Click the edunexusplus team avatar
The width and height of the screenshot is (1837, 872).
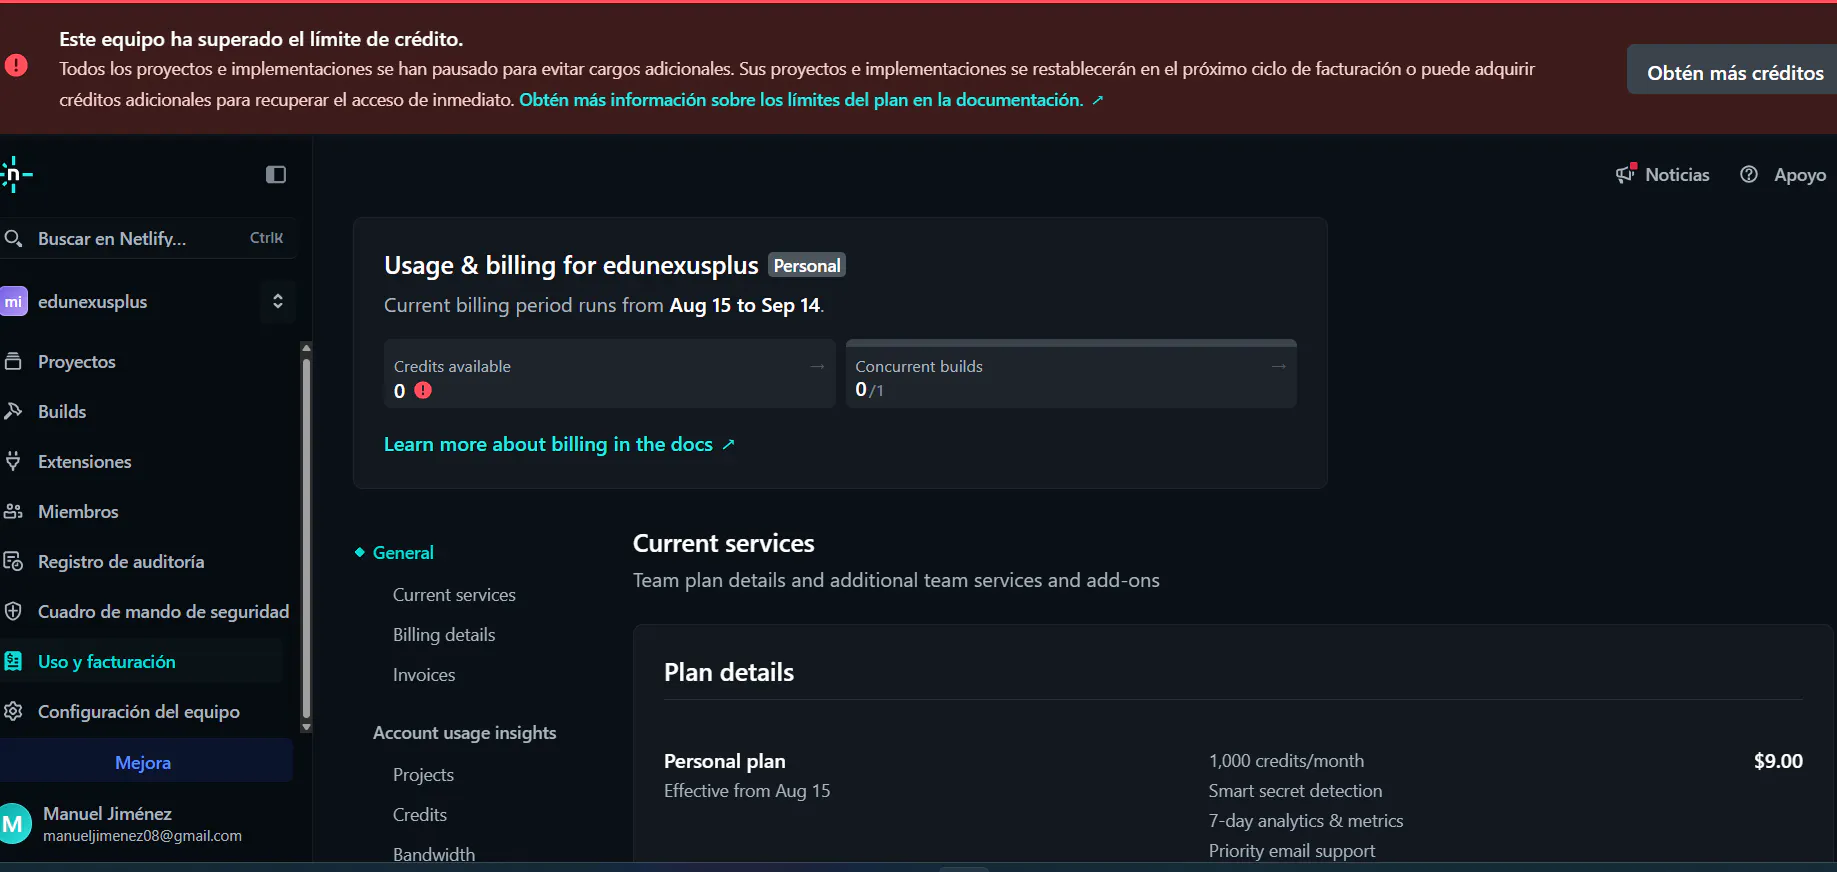pos(14,301)
